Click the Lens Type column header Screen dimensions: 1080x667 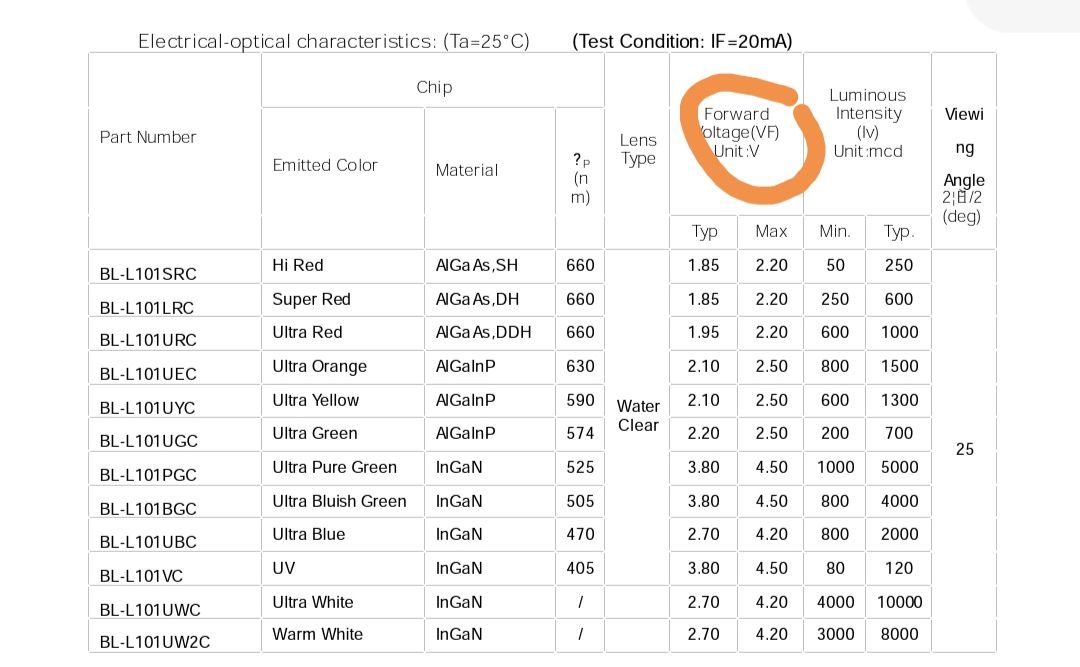(638, 149)
